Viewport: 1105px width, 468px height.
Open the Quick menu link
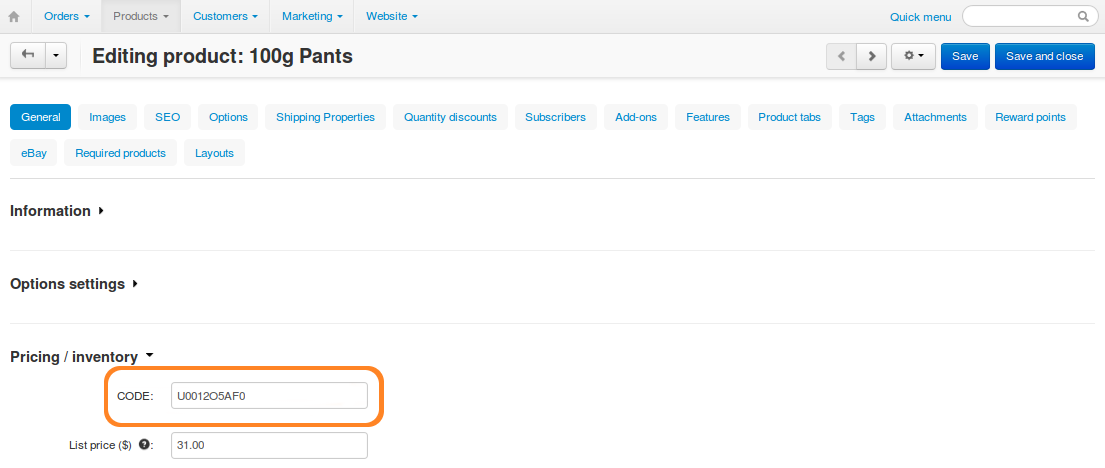[920, 17]
